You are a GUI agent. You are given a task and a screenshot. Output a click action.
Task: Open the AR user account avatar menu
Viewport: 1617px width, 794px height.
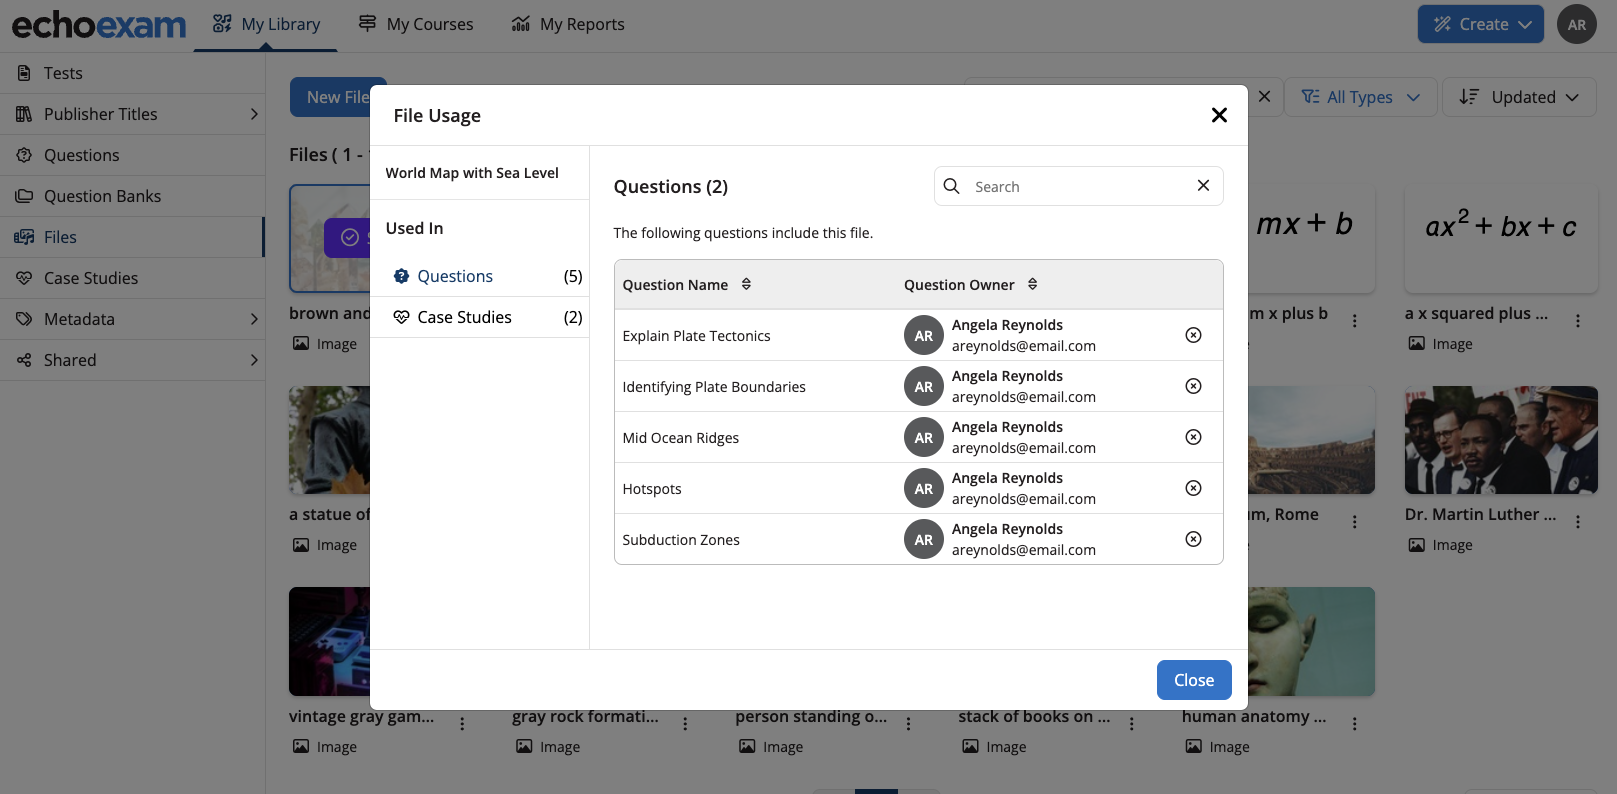(1577, 25)
